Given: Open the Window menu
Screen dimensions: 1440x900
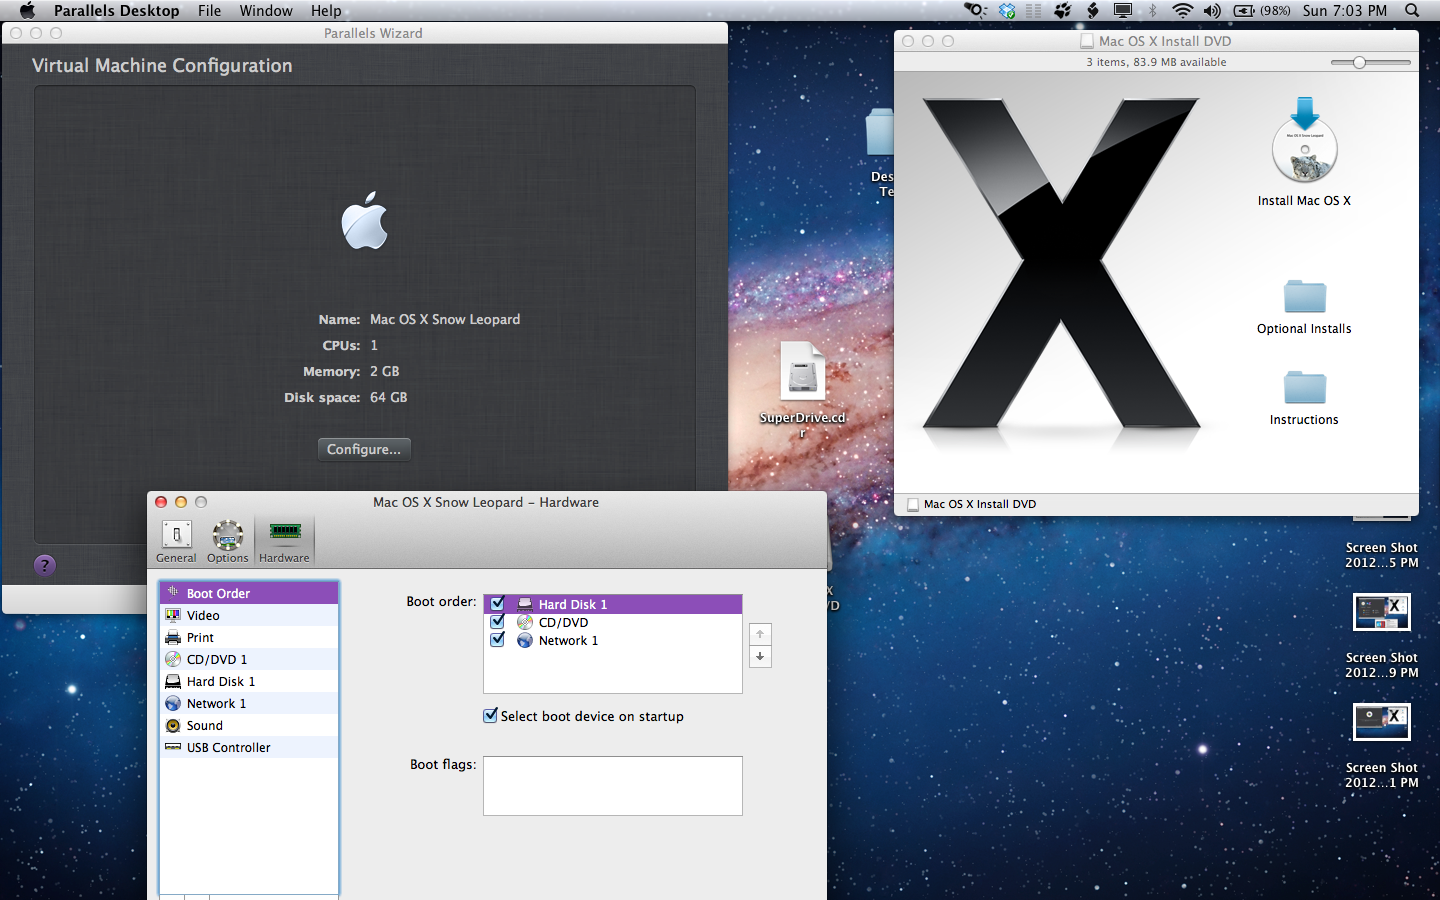Looking at the screenshot, I should 266,11.
